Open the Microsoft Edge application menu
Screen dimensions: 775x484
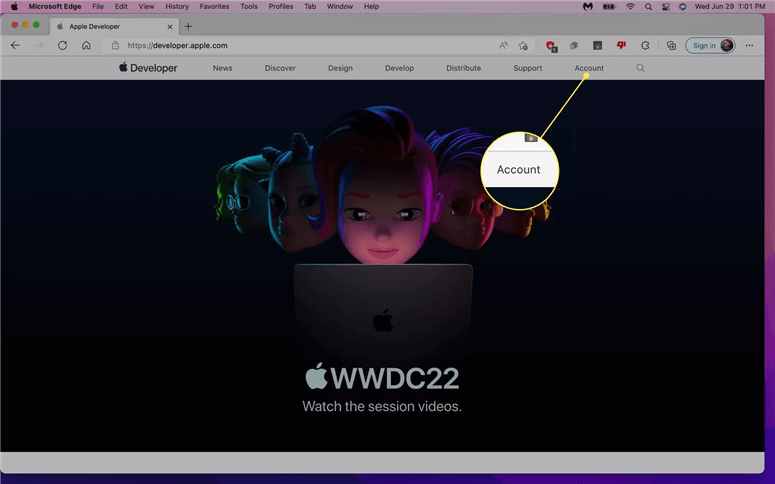coord(55,6)
